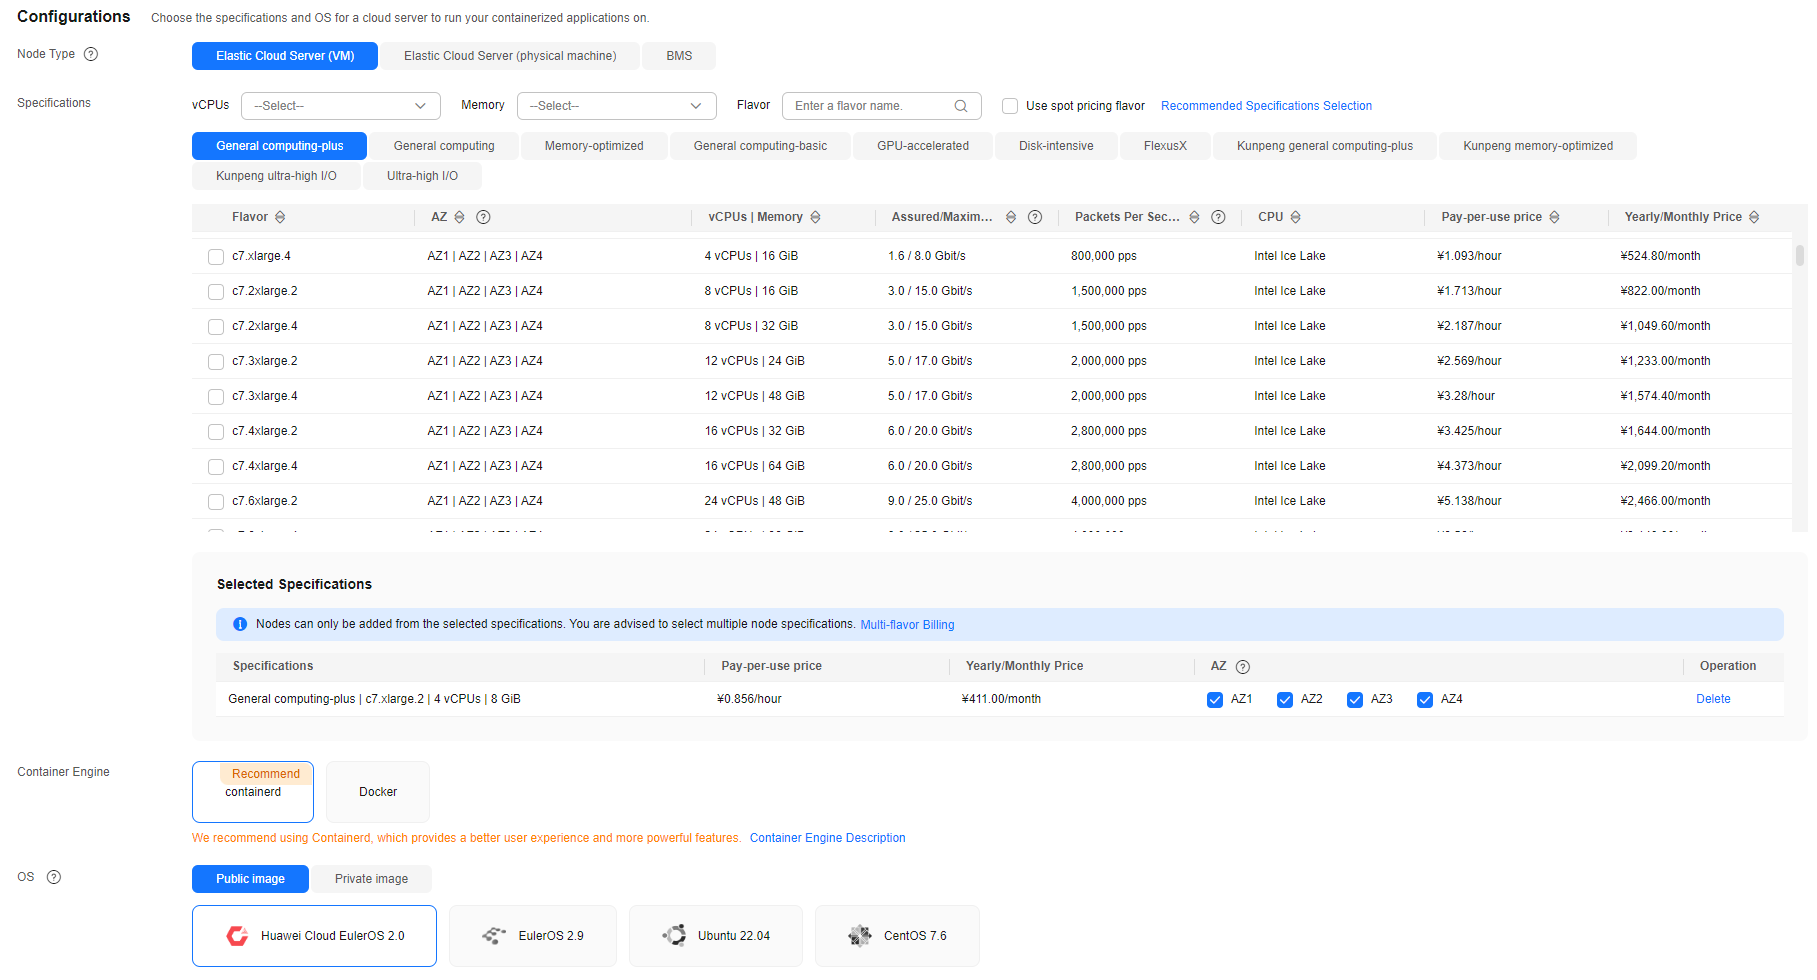Uncheck AZ4 for selected specification

tap(1425, 700)
